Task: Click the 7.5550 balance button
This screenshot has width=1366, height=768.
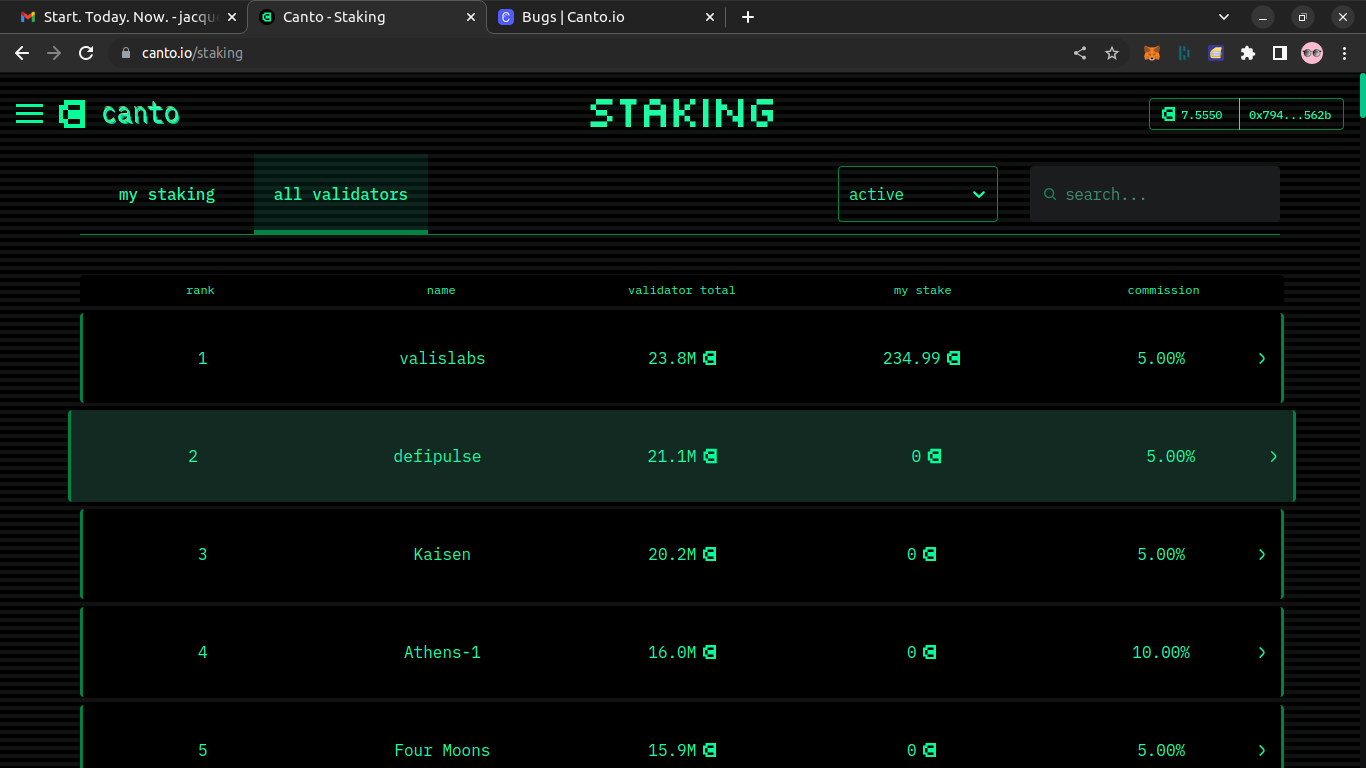Action: pyautogui.click(x=1194, y=115)
